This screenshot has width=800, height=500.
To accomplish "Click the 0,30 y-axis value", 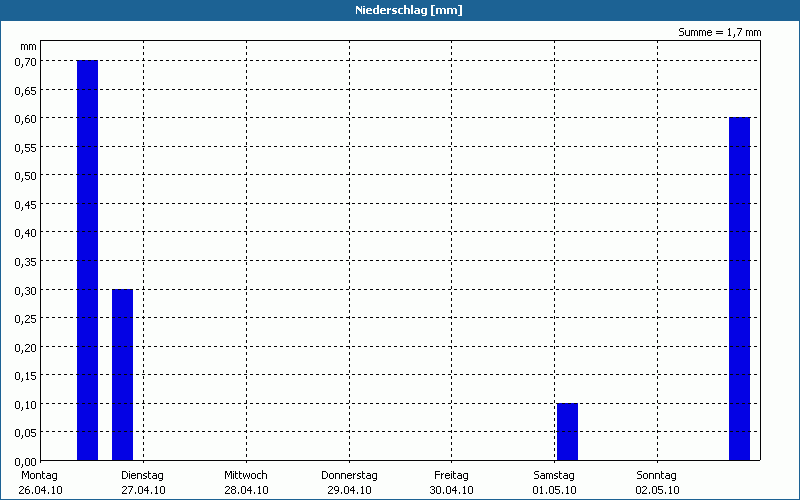I will coord(26,291).
